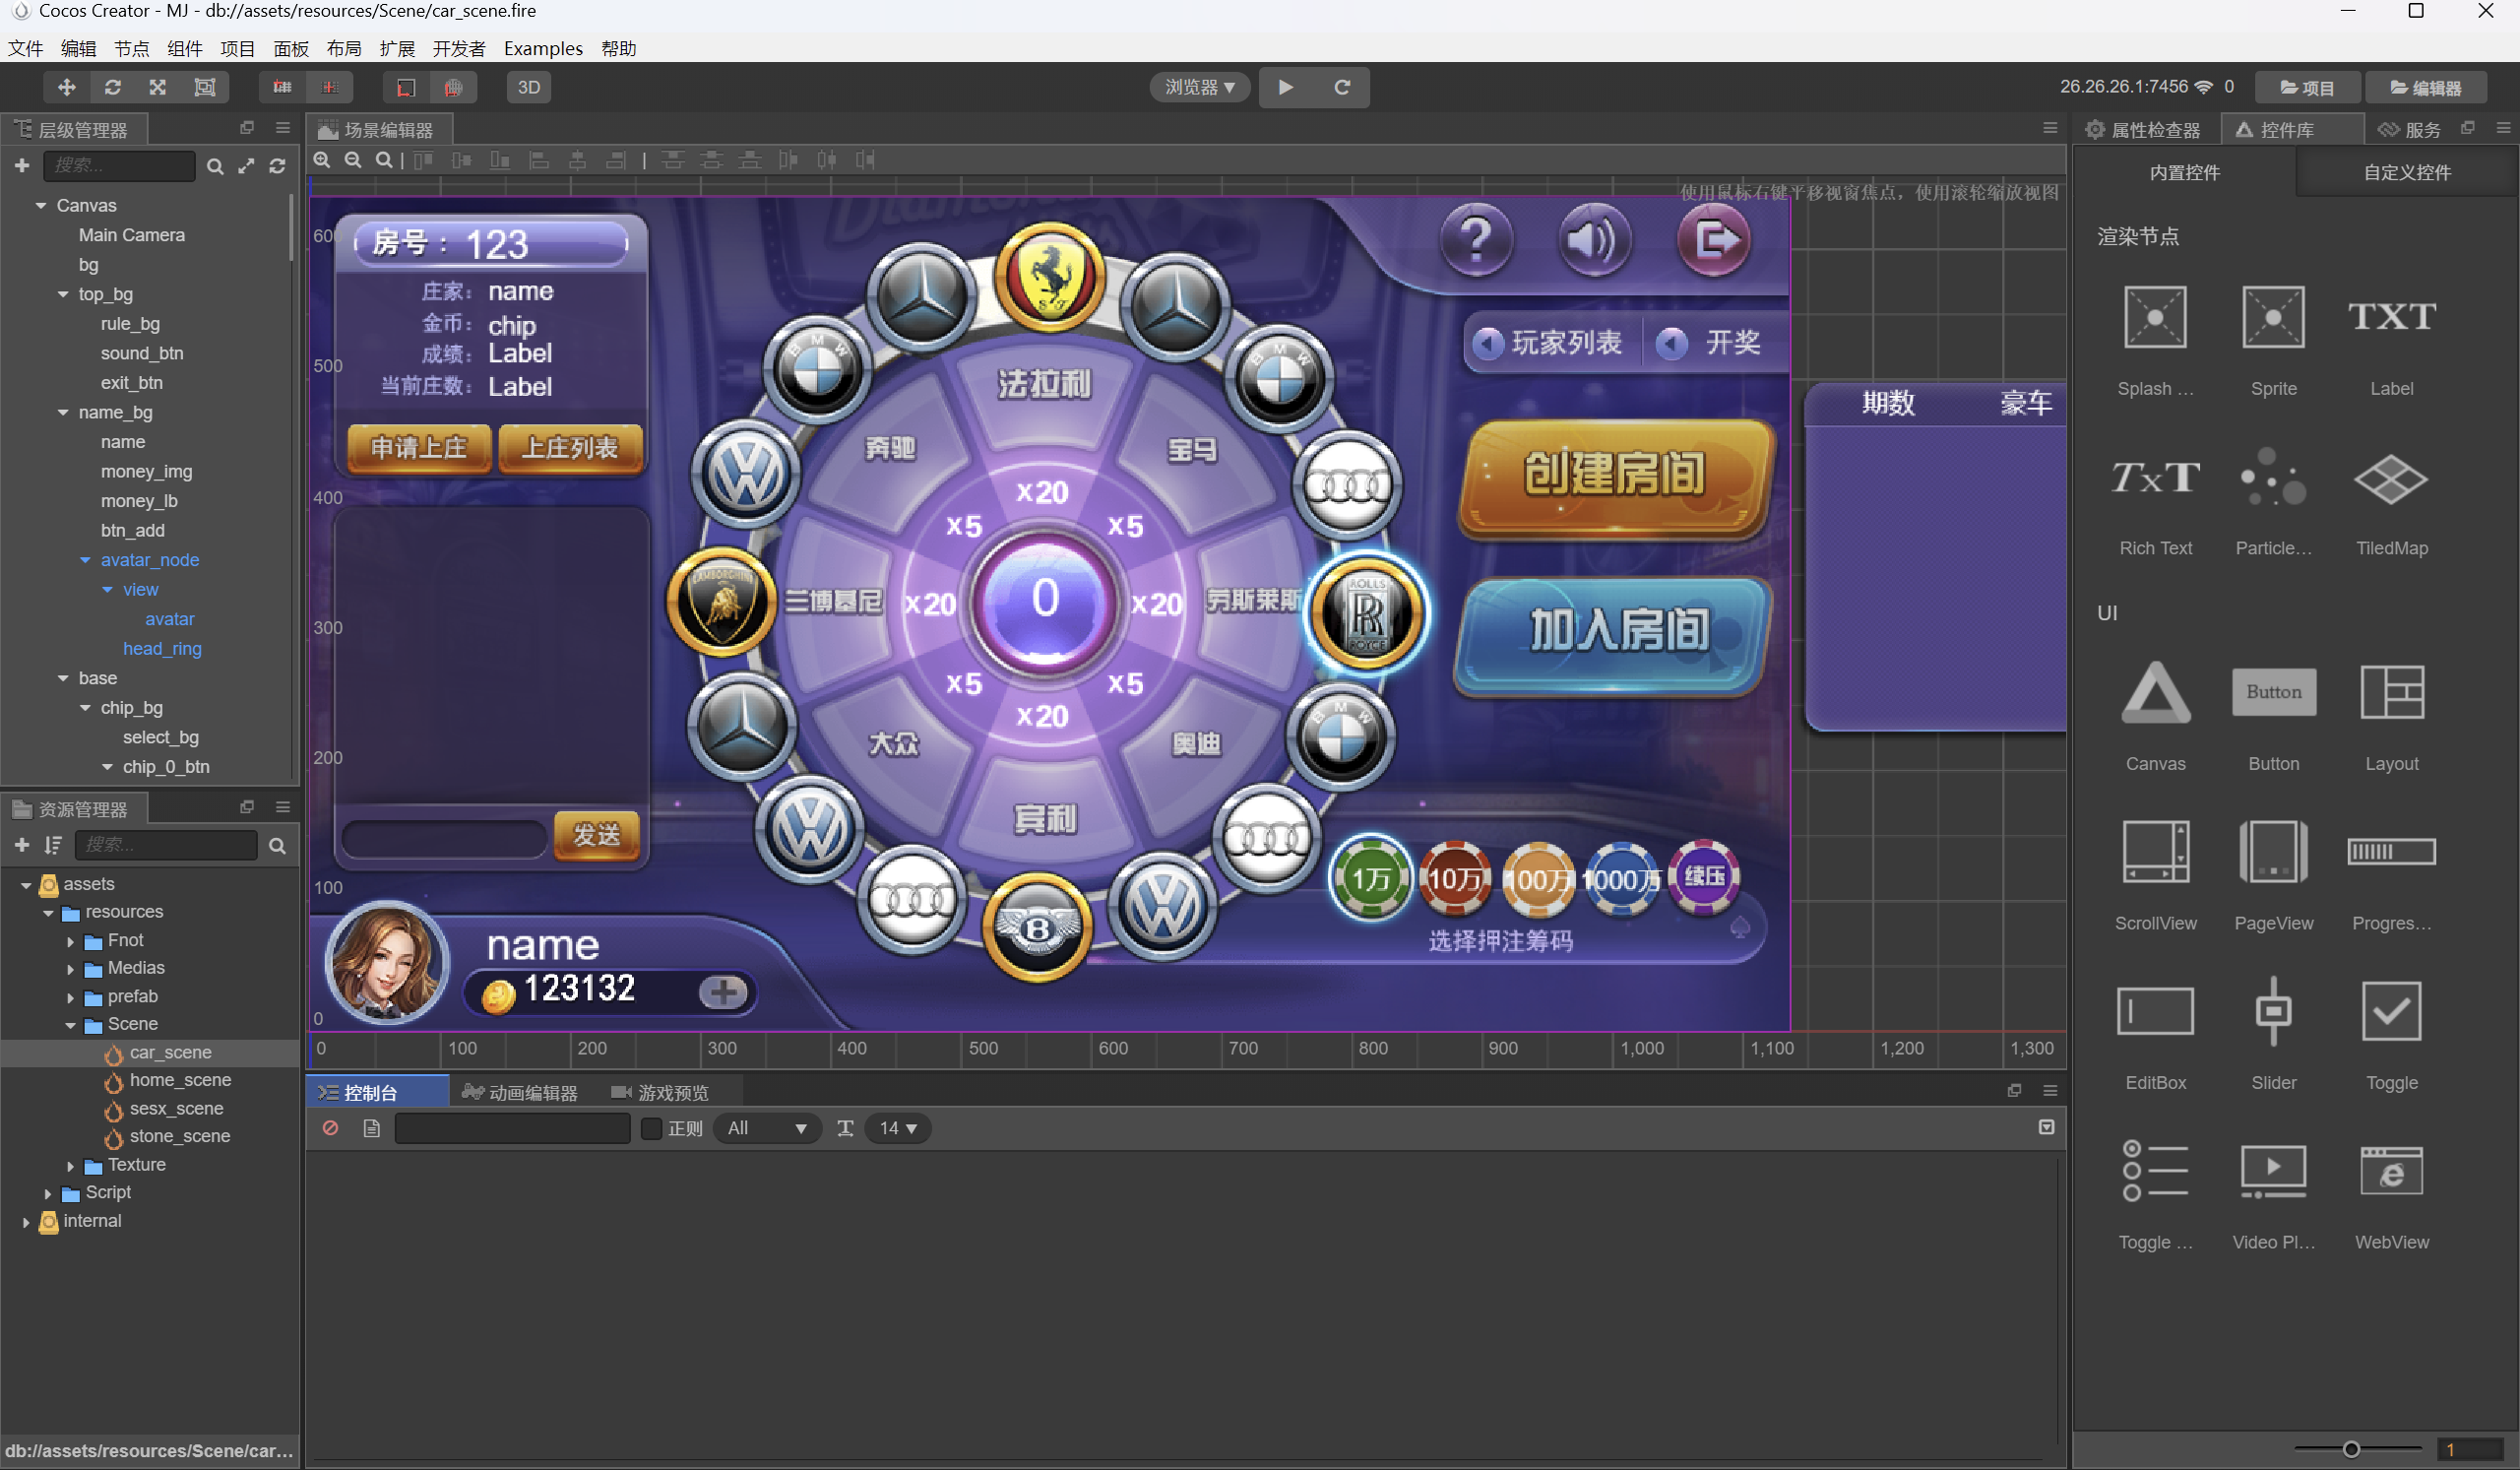Open the 组件 menu
This screenshot has width=2520, height=1470.
(184, 48)
